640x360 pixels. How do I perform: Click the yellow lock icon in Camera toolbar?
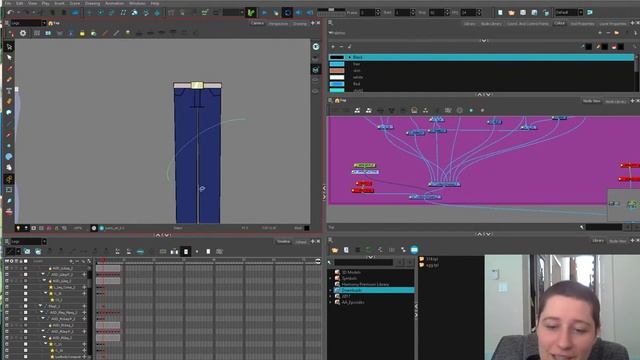(82, 33)
